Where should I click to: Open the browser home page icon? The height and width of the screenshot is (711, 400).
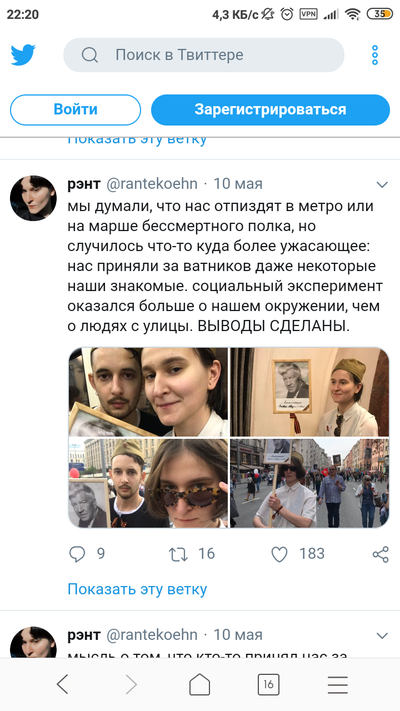click(x=200, y=684)
